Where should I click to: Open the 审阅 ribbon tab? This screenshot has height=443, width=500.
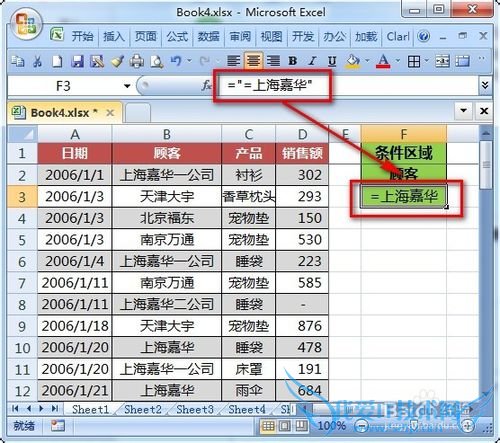coord(240,36)
